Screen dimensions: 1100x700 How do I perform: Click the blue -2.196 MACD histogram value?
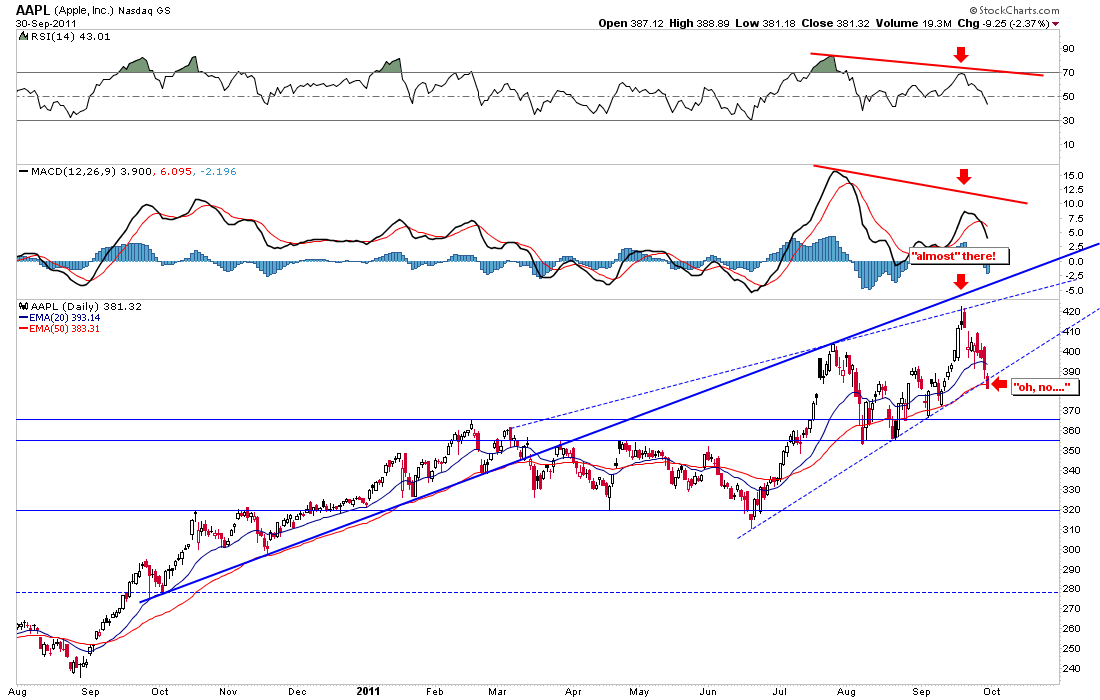point(217,171)
